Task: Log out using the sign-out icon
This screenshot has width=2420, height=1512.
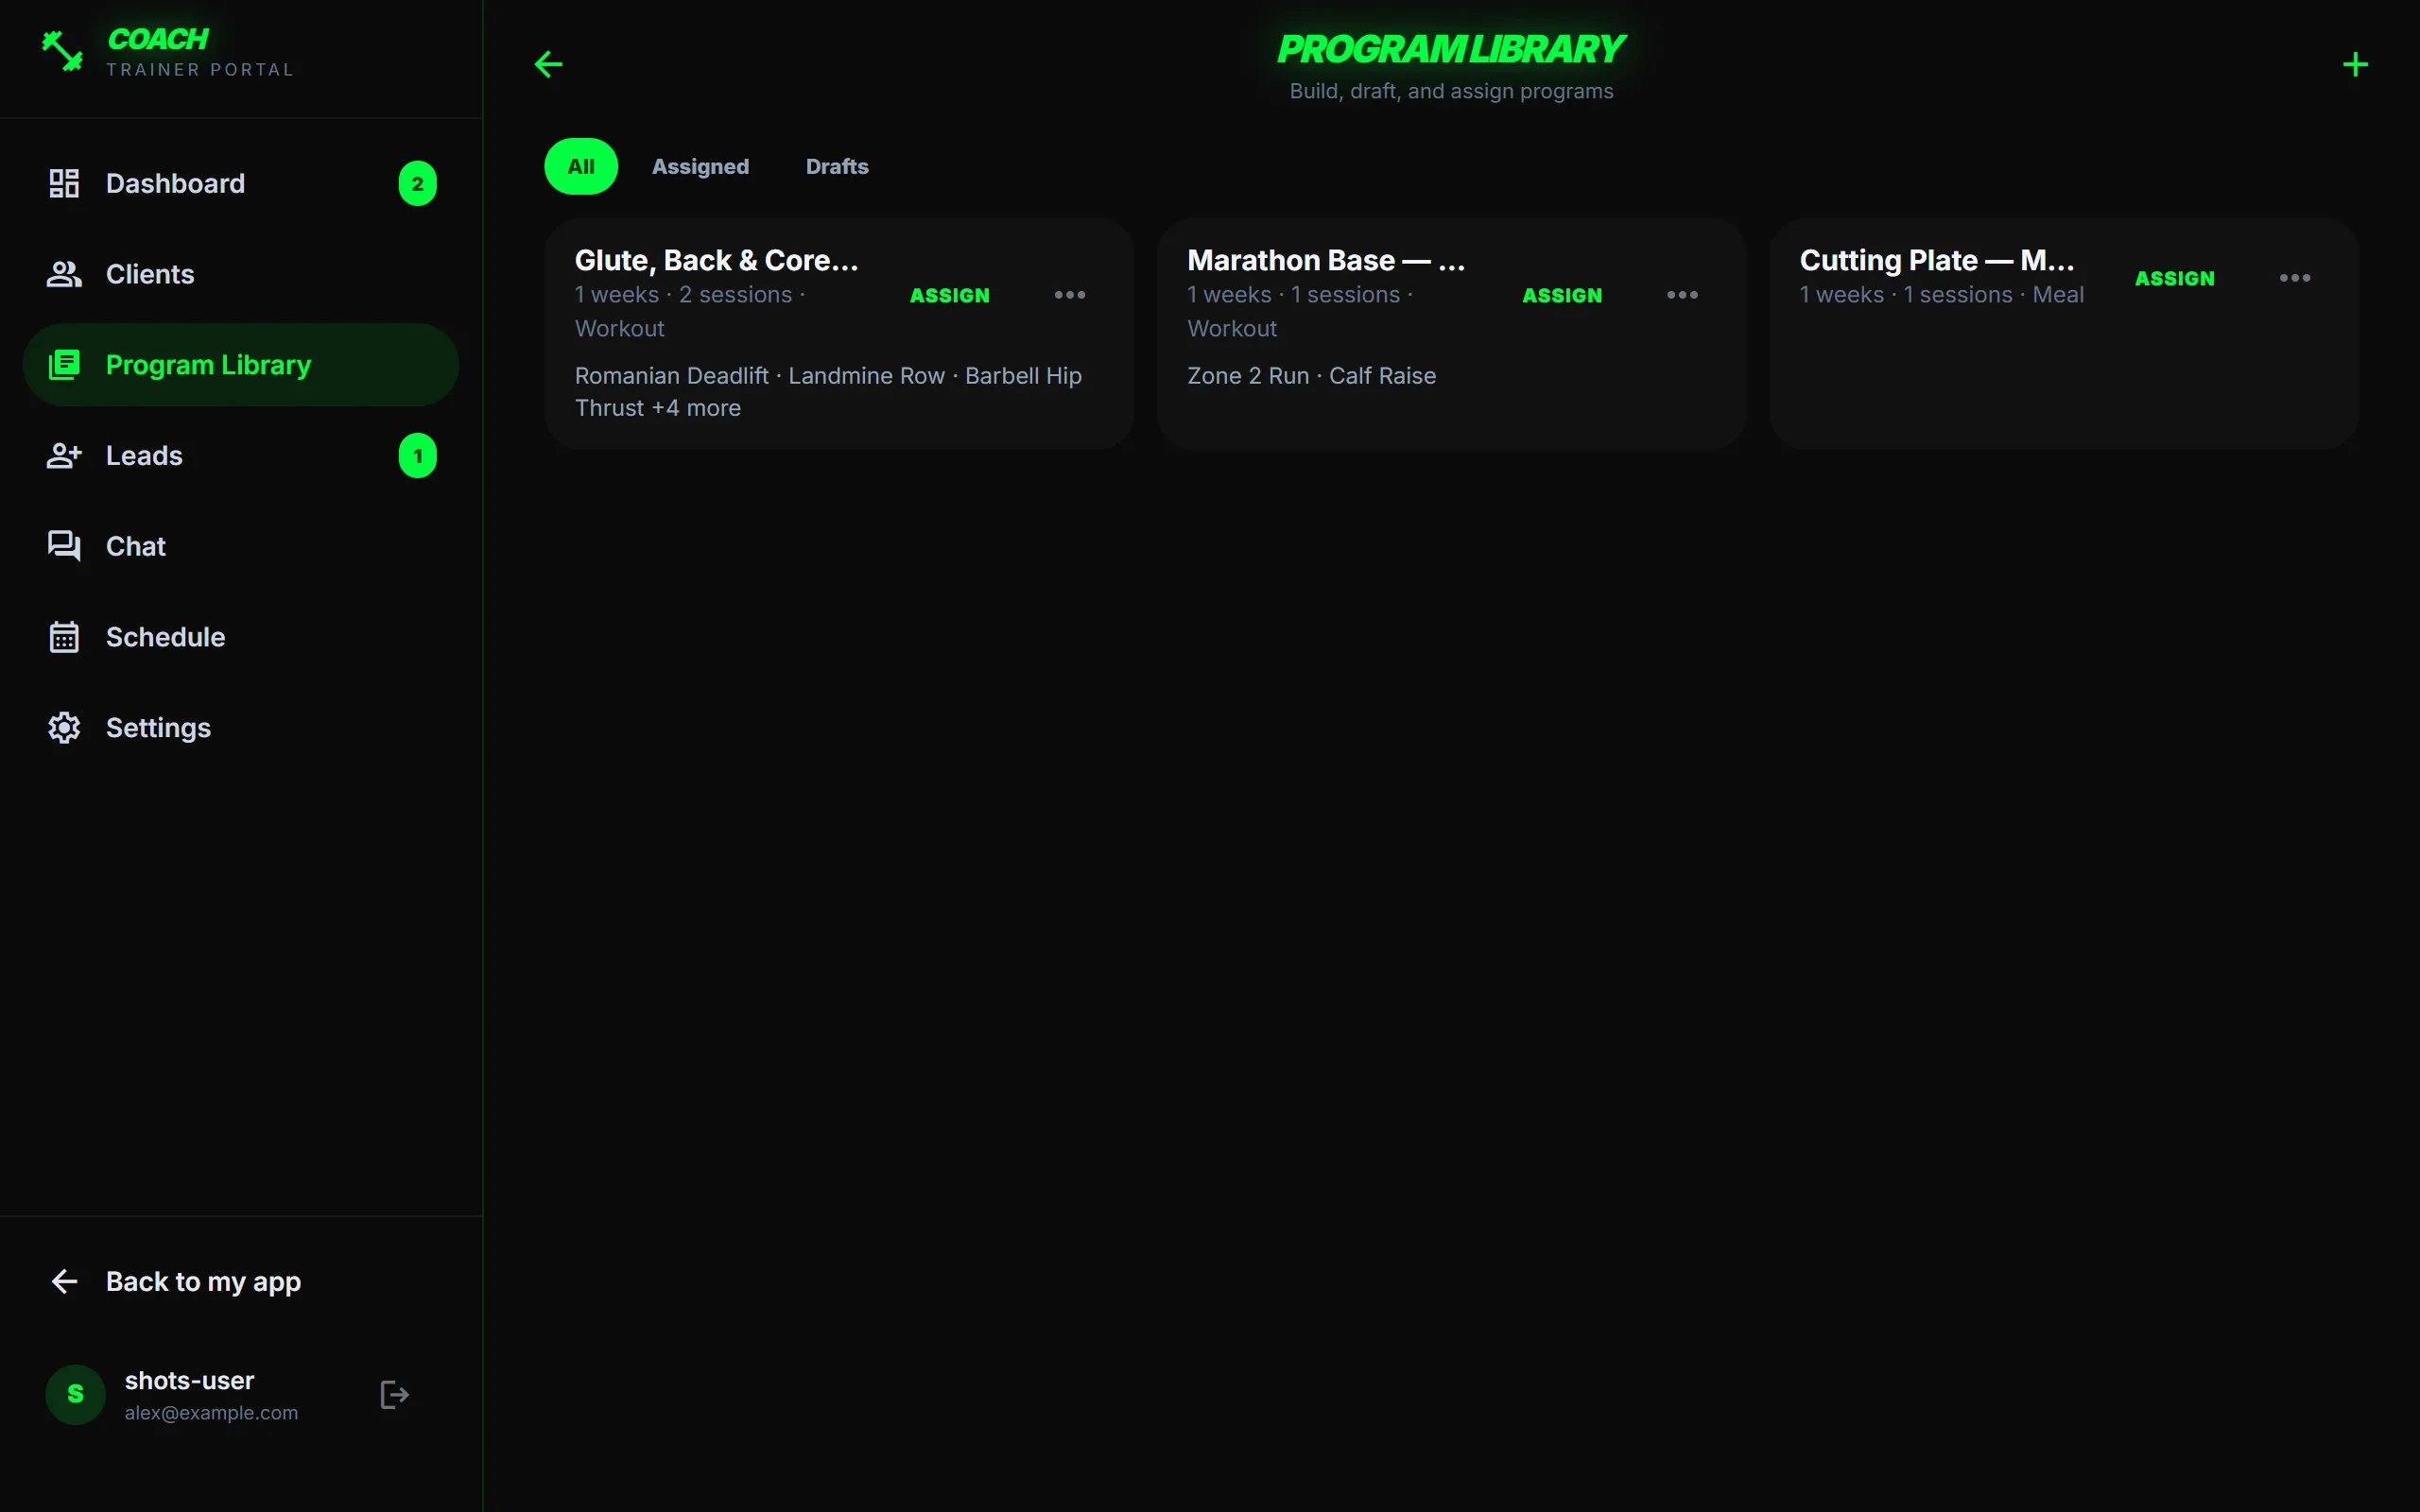Action: (395, 1394)
